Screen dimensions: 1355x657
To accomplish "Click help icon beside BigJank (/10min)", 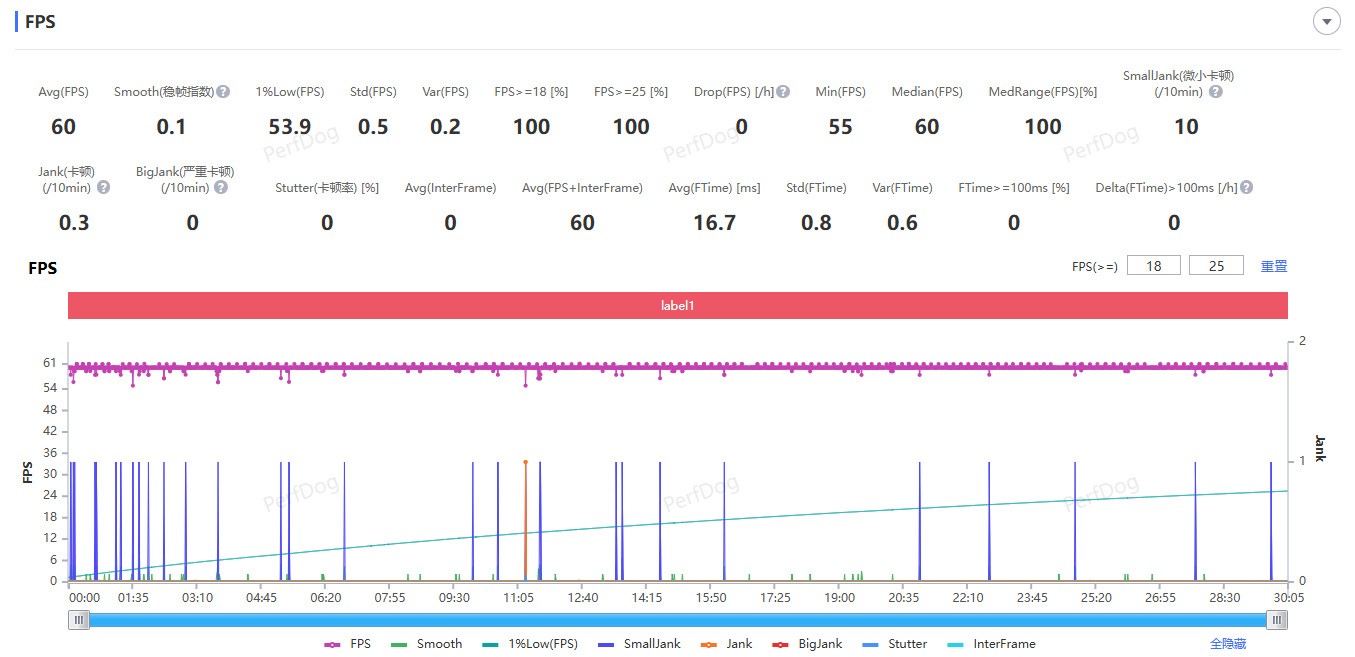I will tap(221, 187).
